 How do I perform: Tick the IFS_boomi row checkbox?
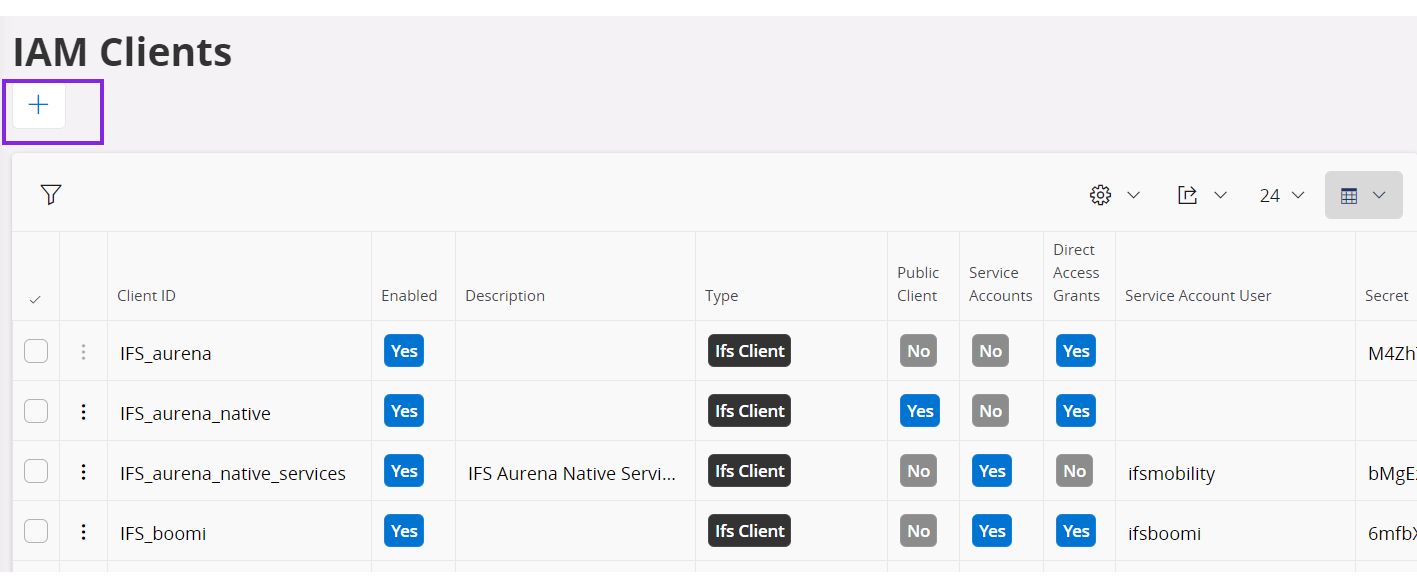(x=36, y=531)
